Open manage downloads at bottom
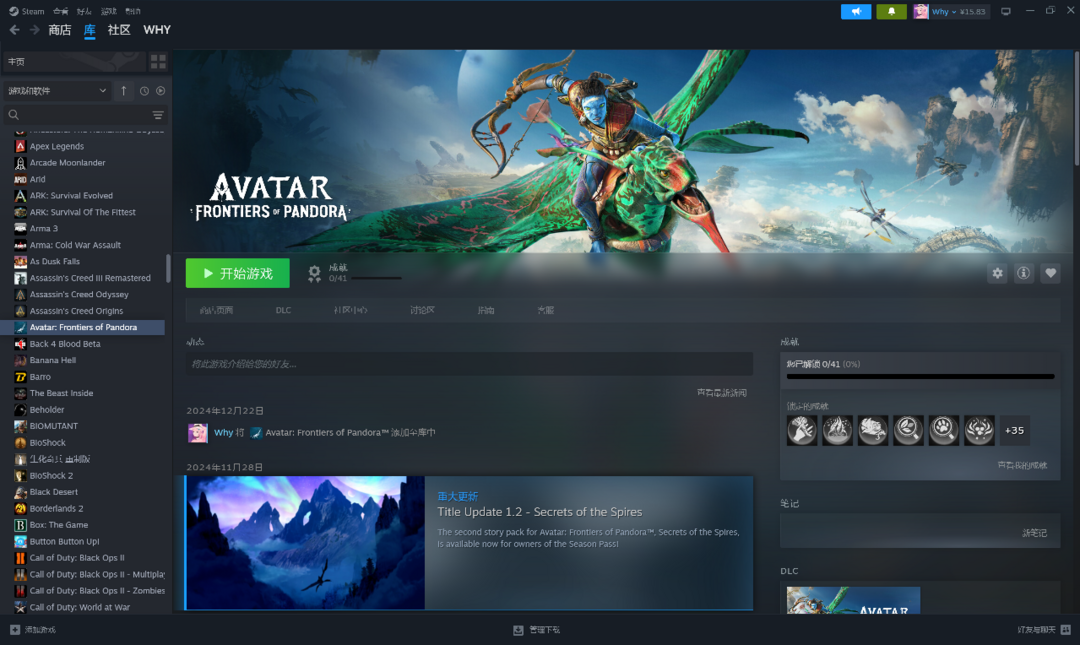1080x645 pixels. click(x=537, y=630)
